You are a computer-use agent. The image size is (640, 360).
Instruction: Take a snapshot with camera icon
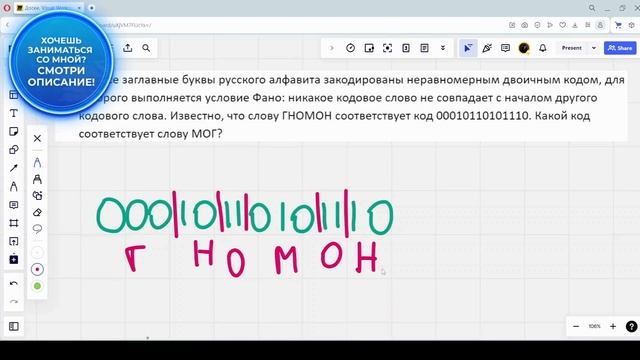524,25
